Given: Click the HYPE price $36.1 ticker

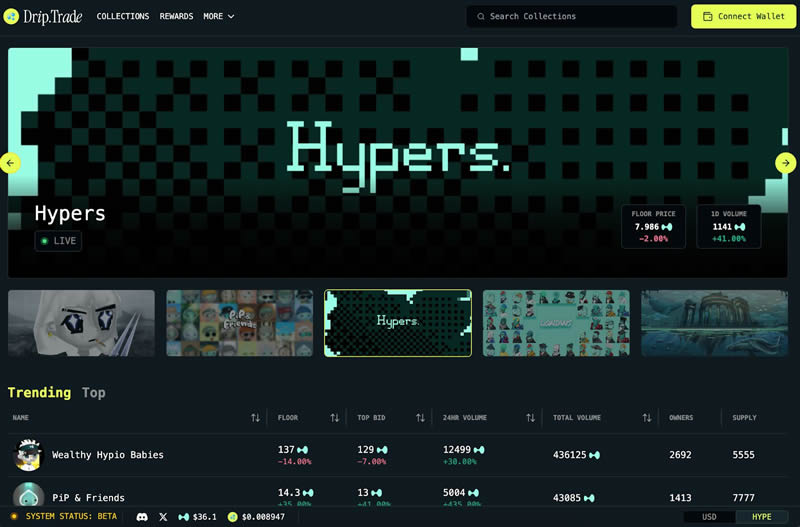Looking at the screenshot, I should coord(197,517).
